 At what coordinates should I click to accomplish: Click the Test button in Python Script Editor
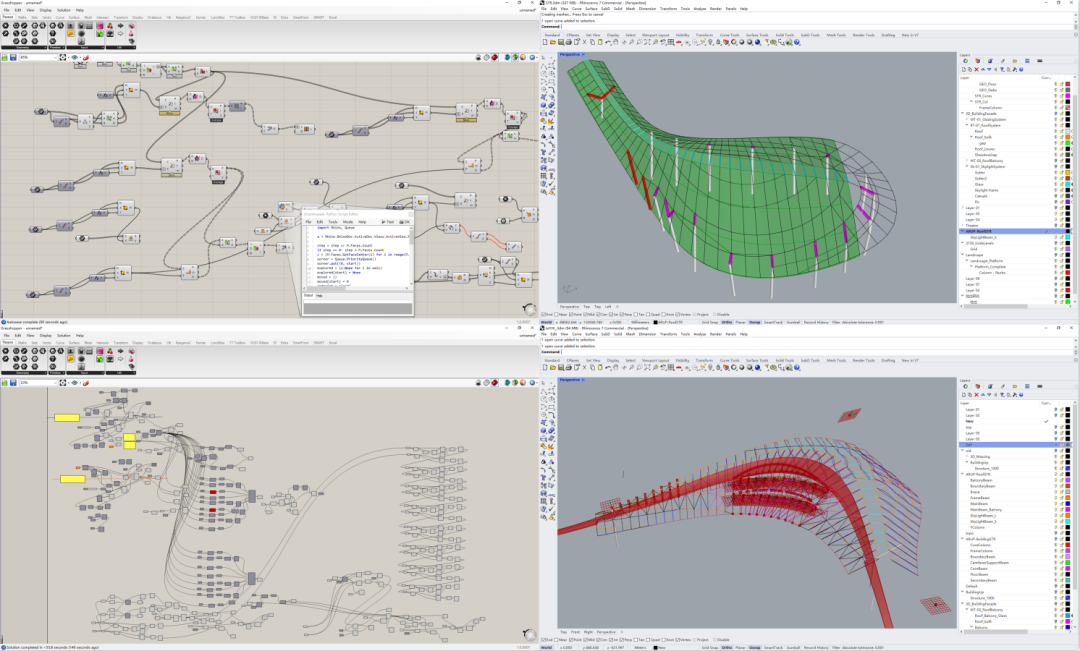pyautogui.click(x=386, y=222)
